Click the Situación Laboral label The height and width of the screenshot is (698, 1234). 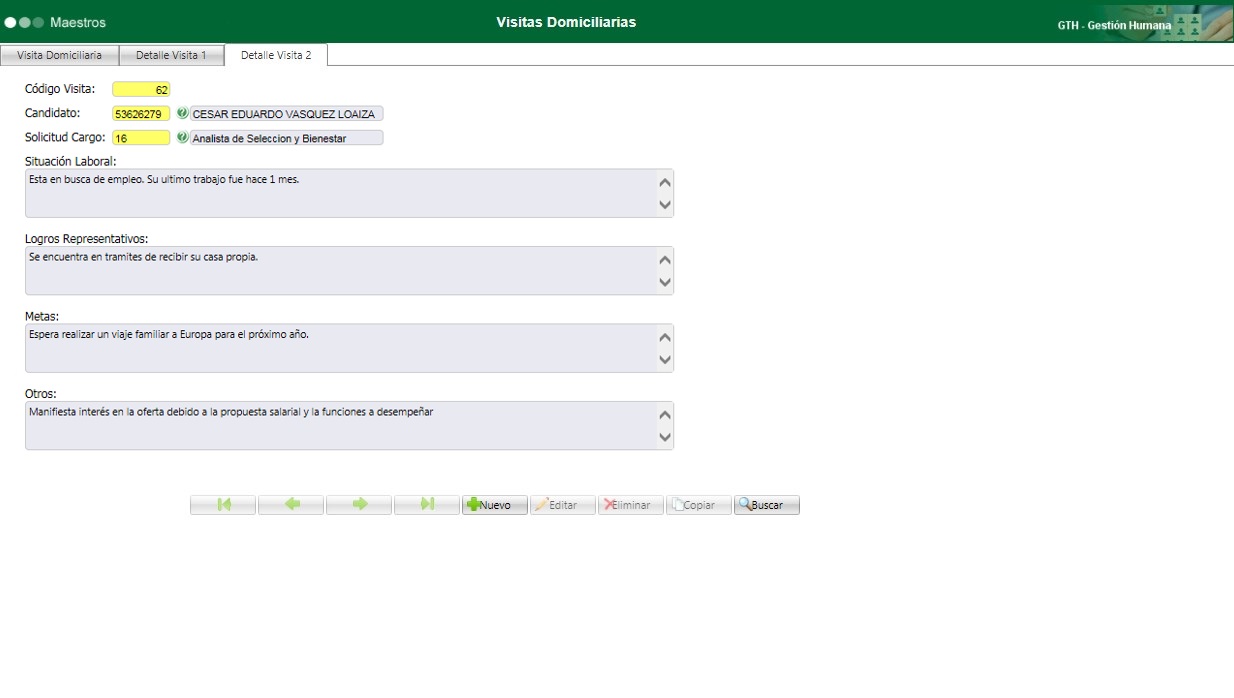pyautogui.click(x=71, y=161)
